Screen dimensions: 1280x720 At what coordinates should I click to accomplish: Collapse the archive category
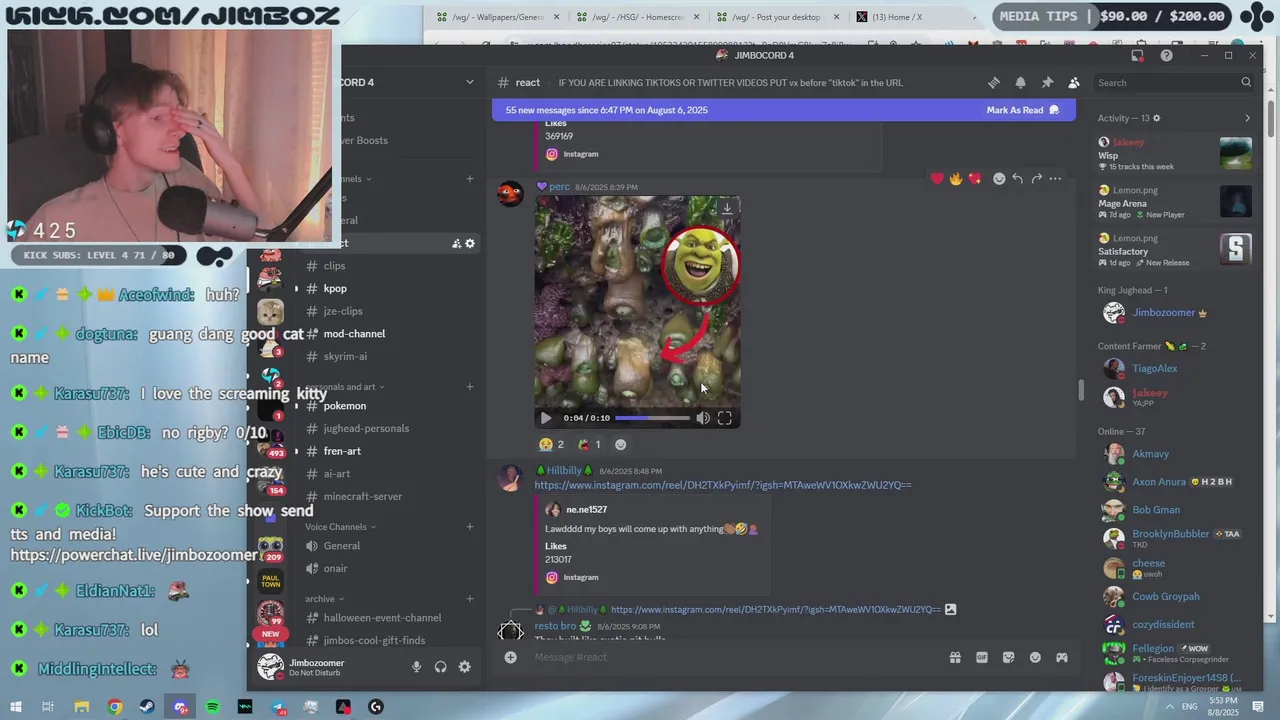coord(324,599)
